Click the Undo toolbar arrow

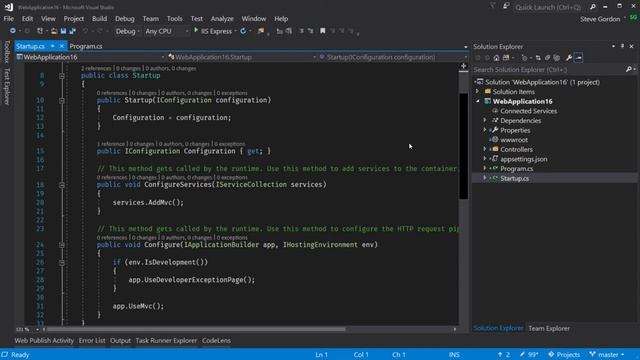85,31
